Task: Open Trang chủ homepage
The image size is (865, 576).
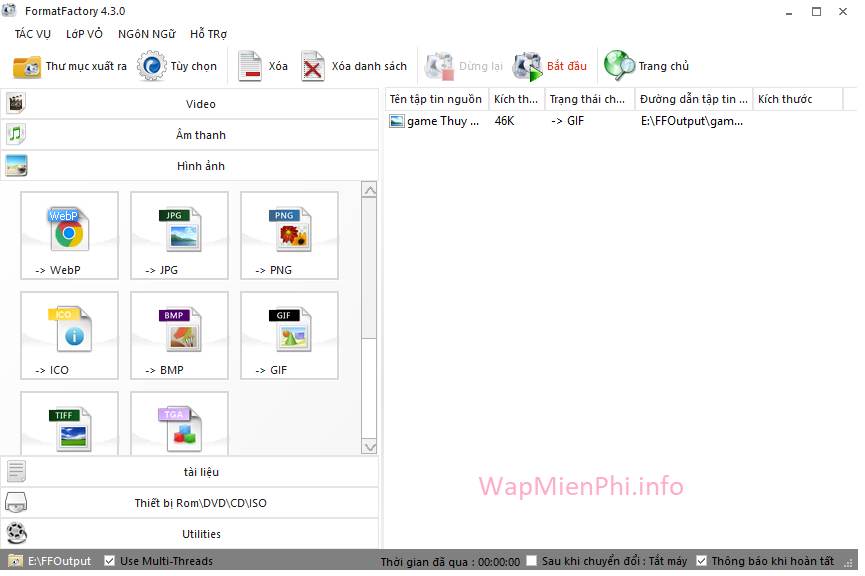Action: [x=646, y=66]
